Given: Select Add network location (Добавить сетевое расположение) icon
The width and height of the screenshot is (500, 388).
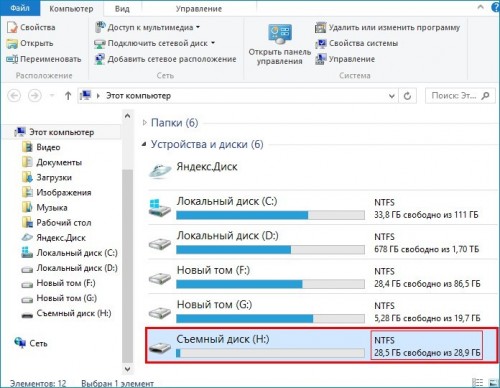Looking at the screenshot, I should pos(100,59).
